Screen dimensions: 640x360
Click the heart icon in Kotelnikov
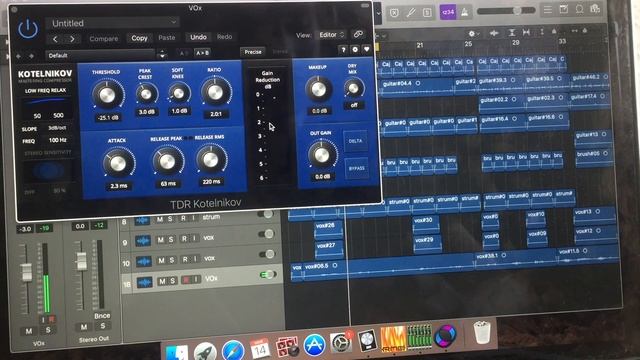[x=367, y=49]
